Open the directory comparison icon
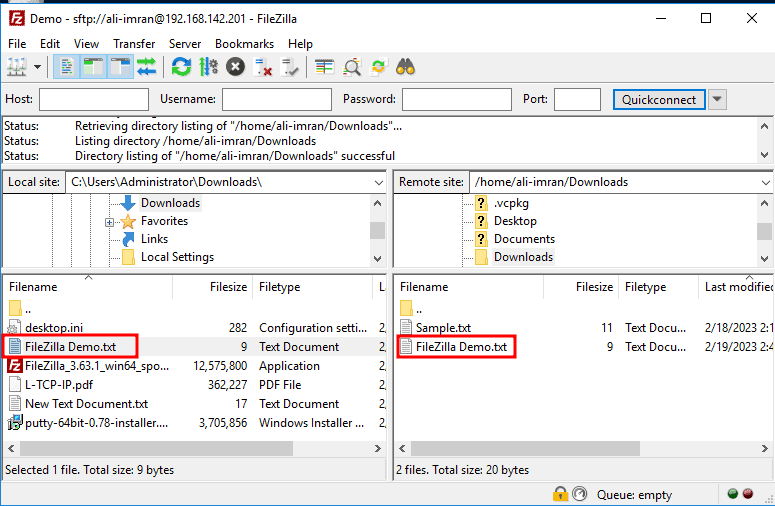This screenshot has width=775, height=506. (324, 67)
